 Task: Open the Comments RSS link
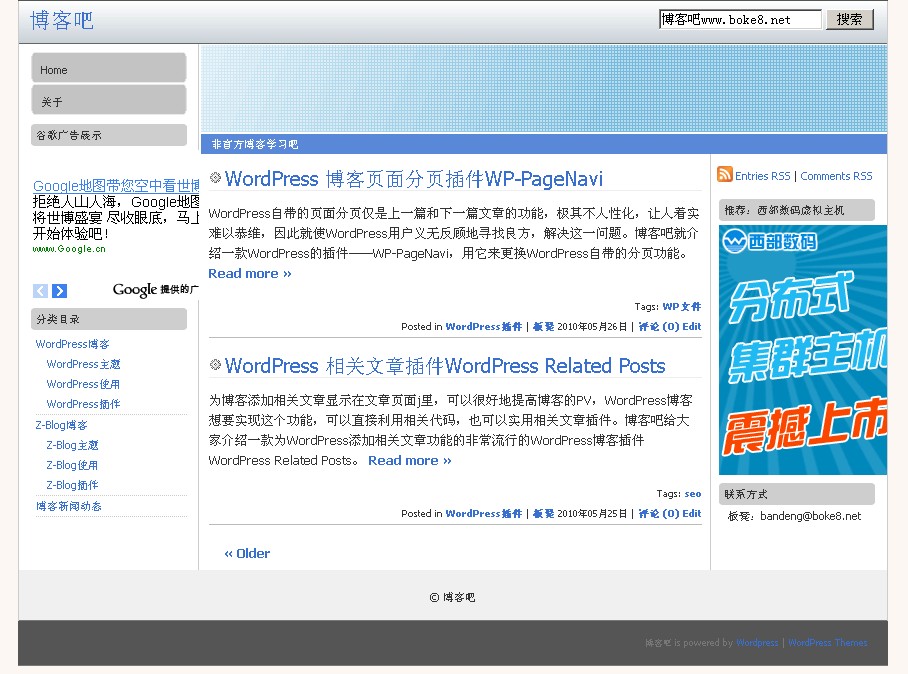[836, 176]
